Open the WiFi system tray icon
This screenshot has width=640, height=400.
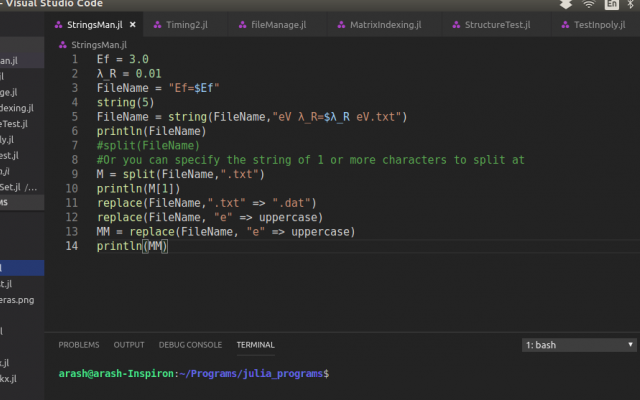(588, 4)
